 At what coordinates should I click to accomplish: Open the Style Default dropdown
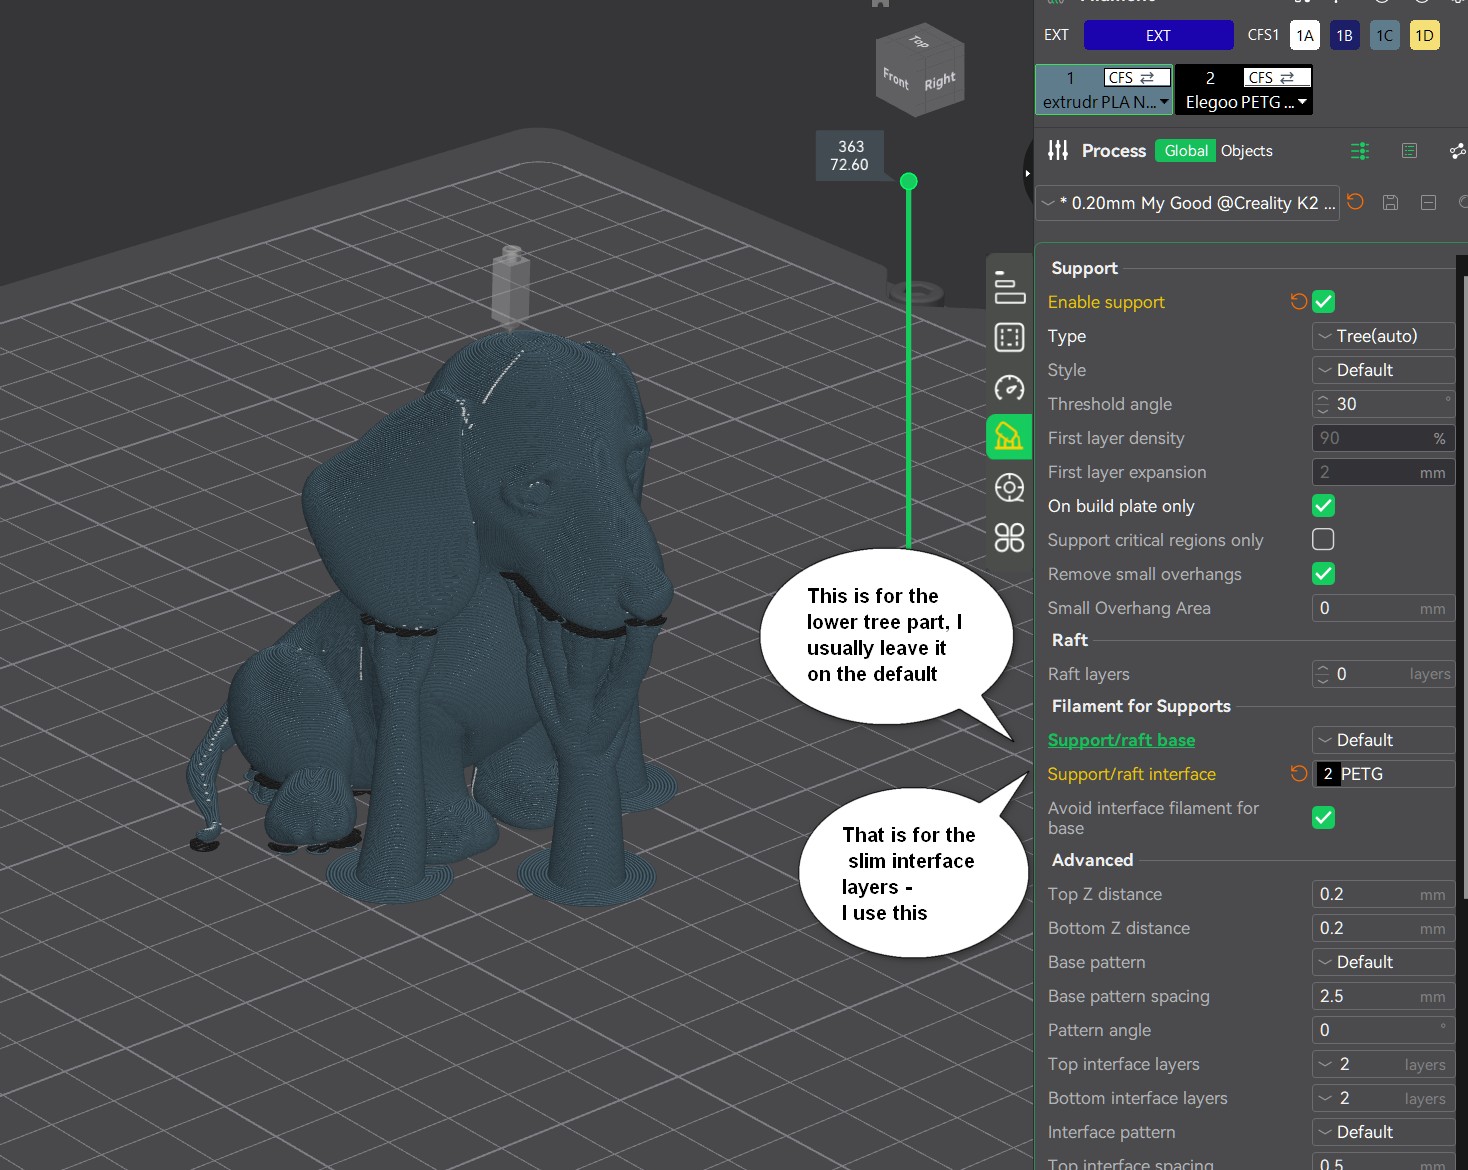tap(1383, 370)
